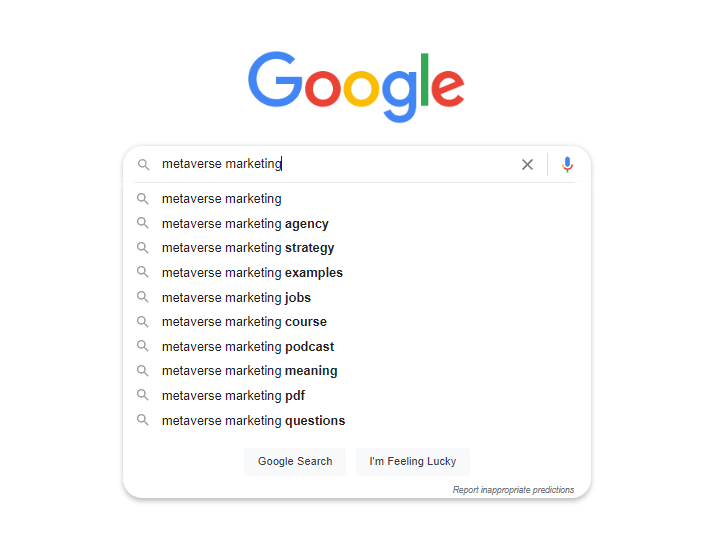Click magnifier icon beside 'metaverse marketing agency'
Viewport: 728px width, 541px height.
point(143,223)
